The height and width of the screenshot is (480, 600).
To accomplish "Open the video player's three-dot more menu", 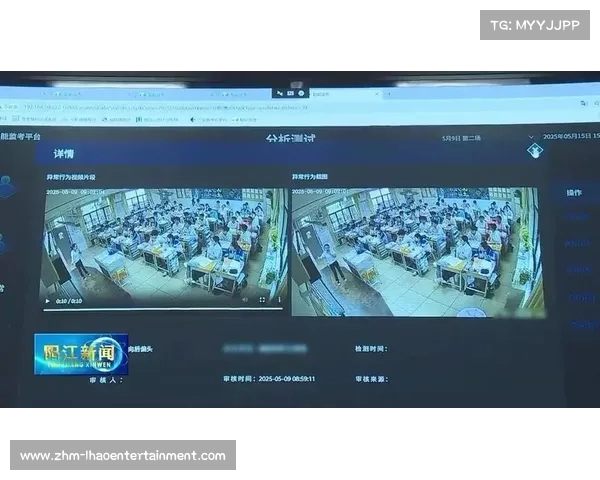I will [279, 299].
